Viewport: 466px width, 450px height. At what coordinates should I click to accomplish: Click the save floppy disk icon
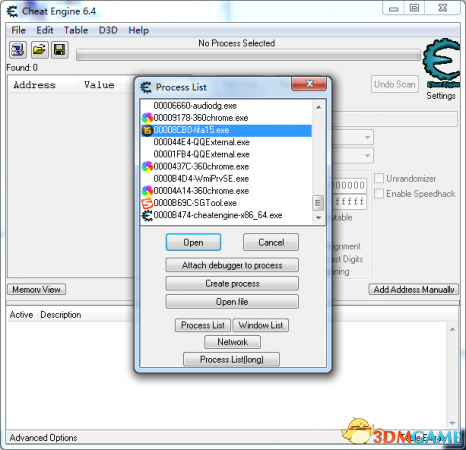point(60,50)
